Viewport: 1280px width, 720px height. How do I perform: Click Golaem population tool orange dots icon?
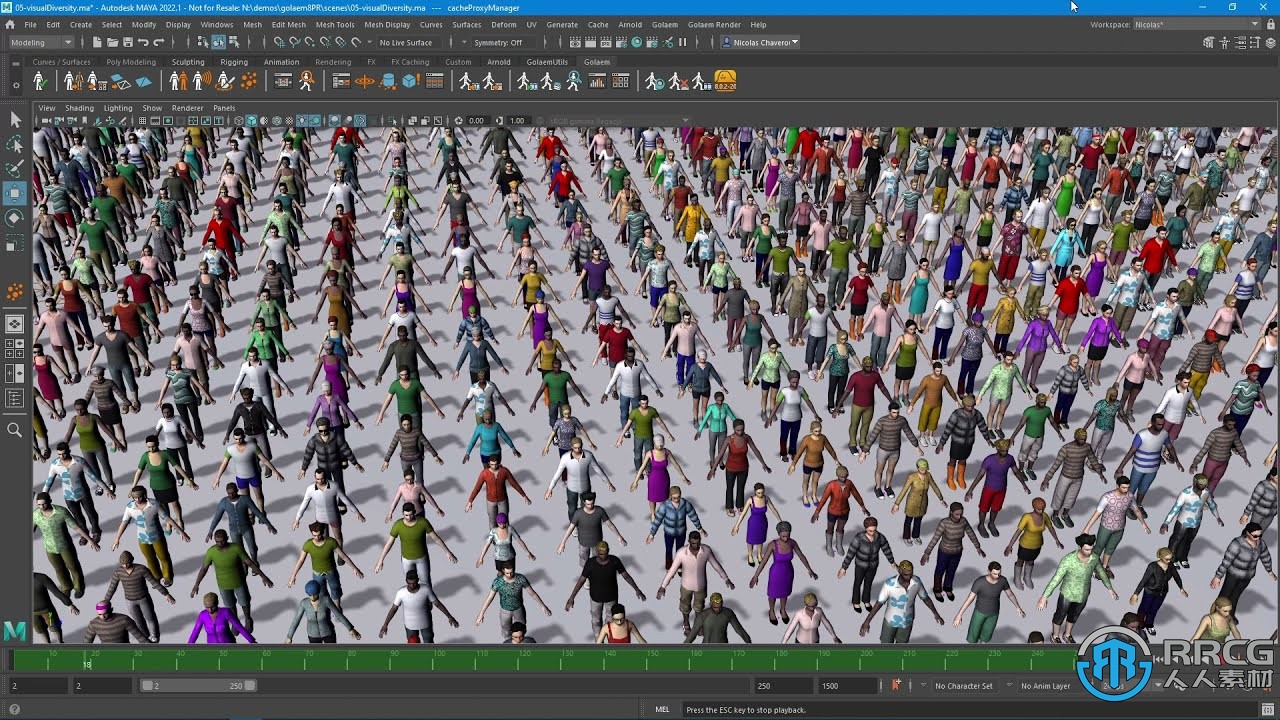click(248, 81)
